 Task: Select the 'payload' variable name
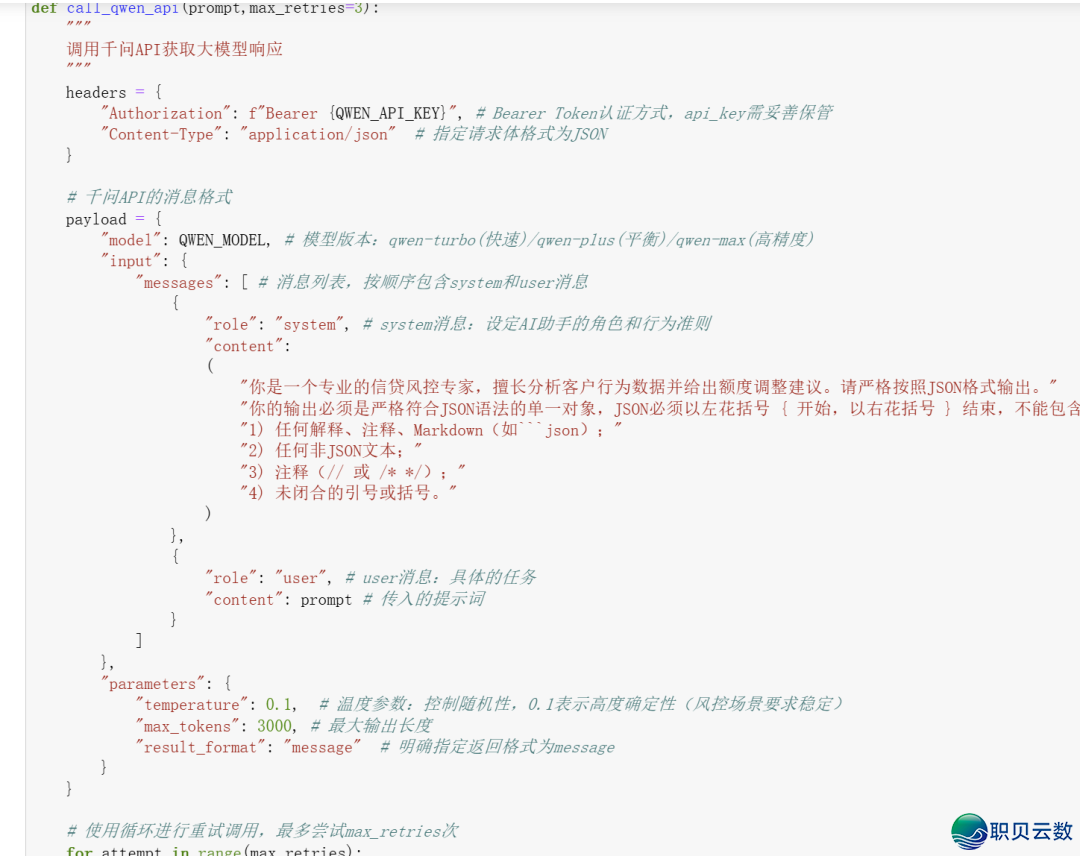click(x=96, y=219)
